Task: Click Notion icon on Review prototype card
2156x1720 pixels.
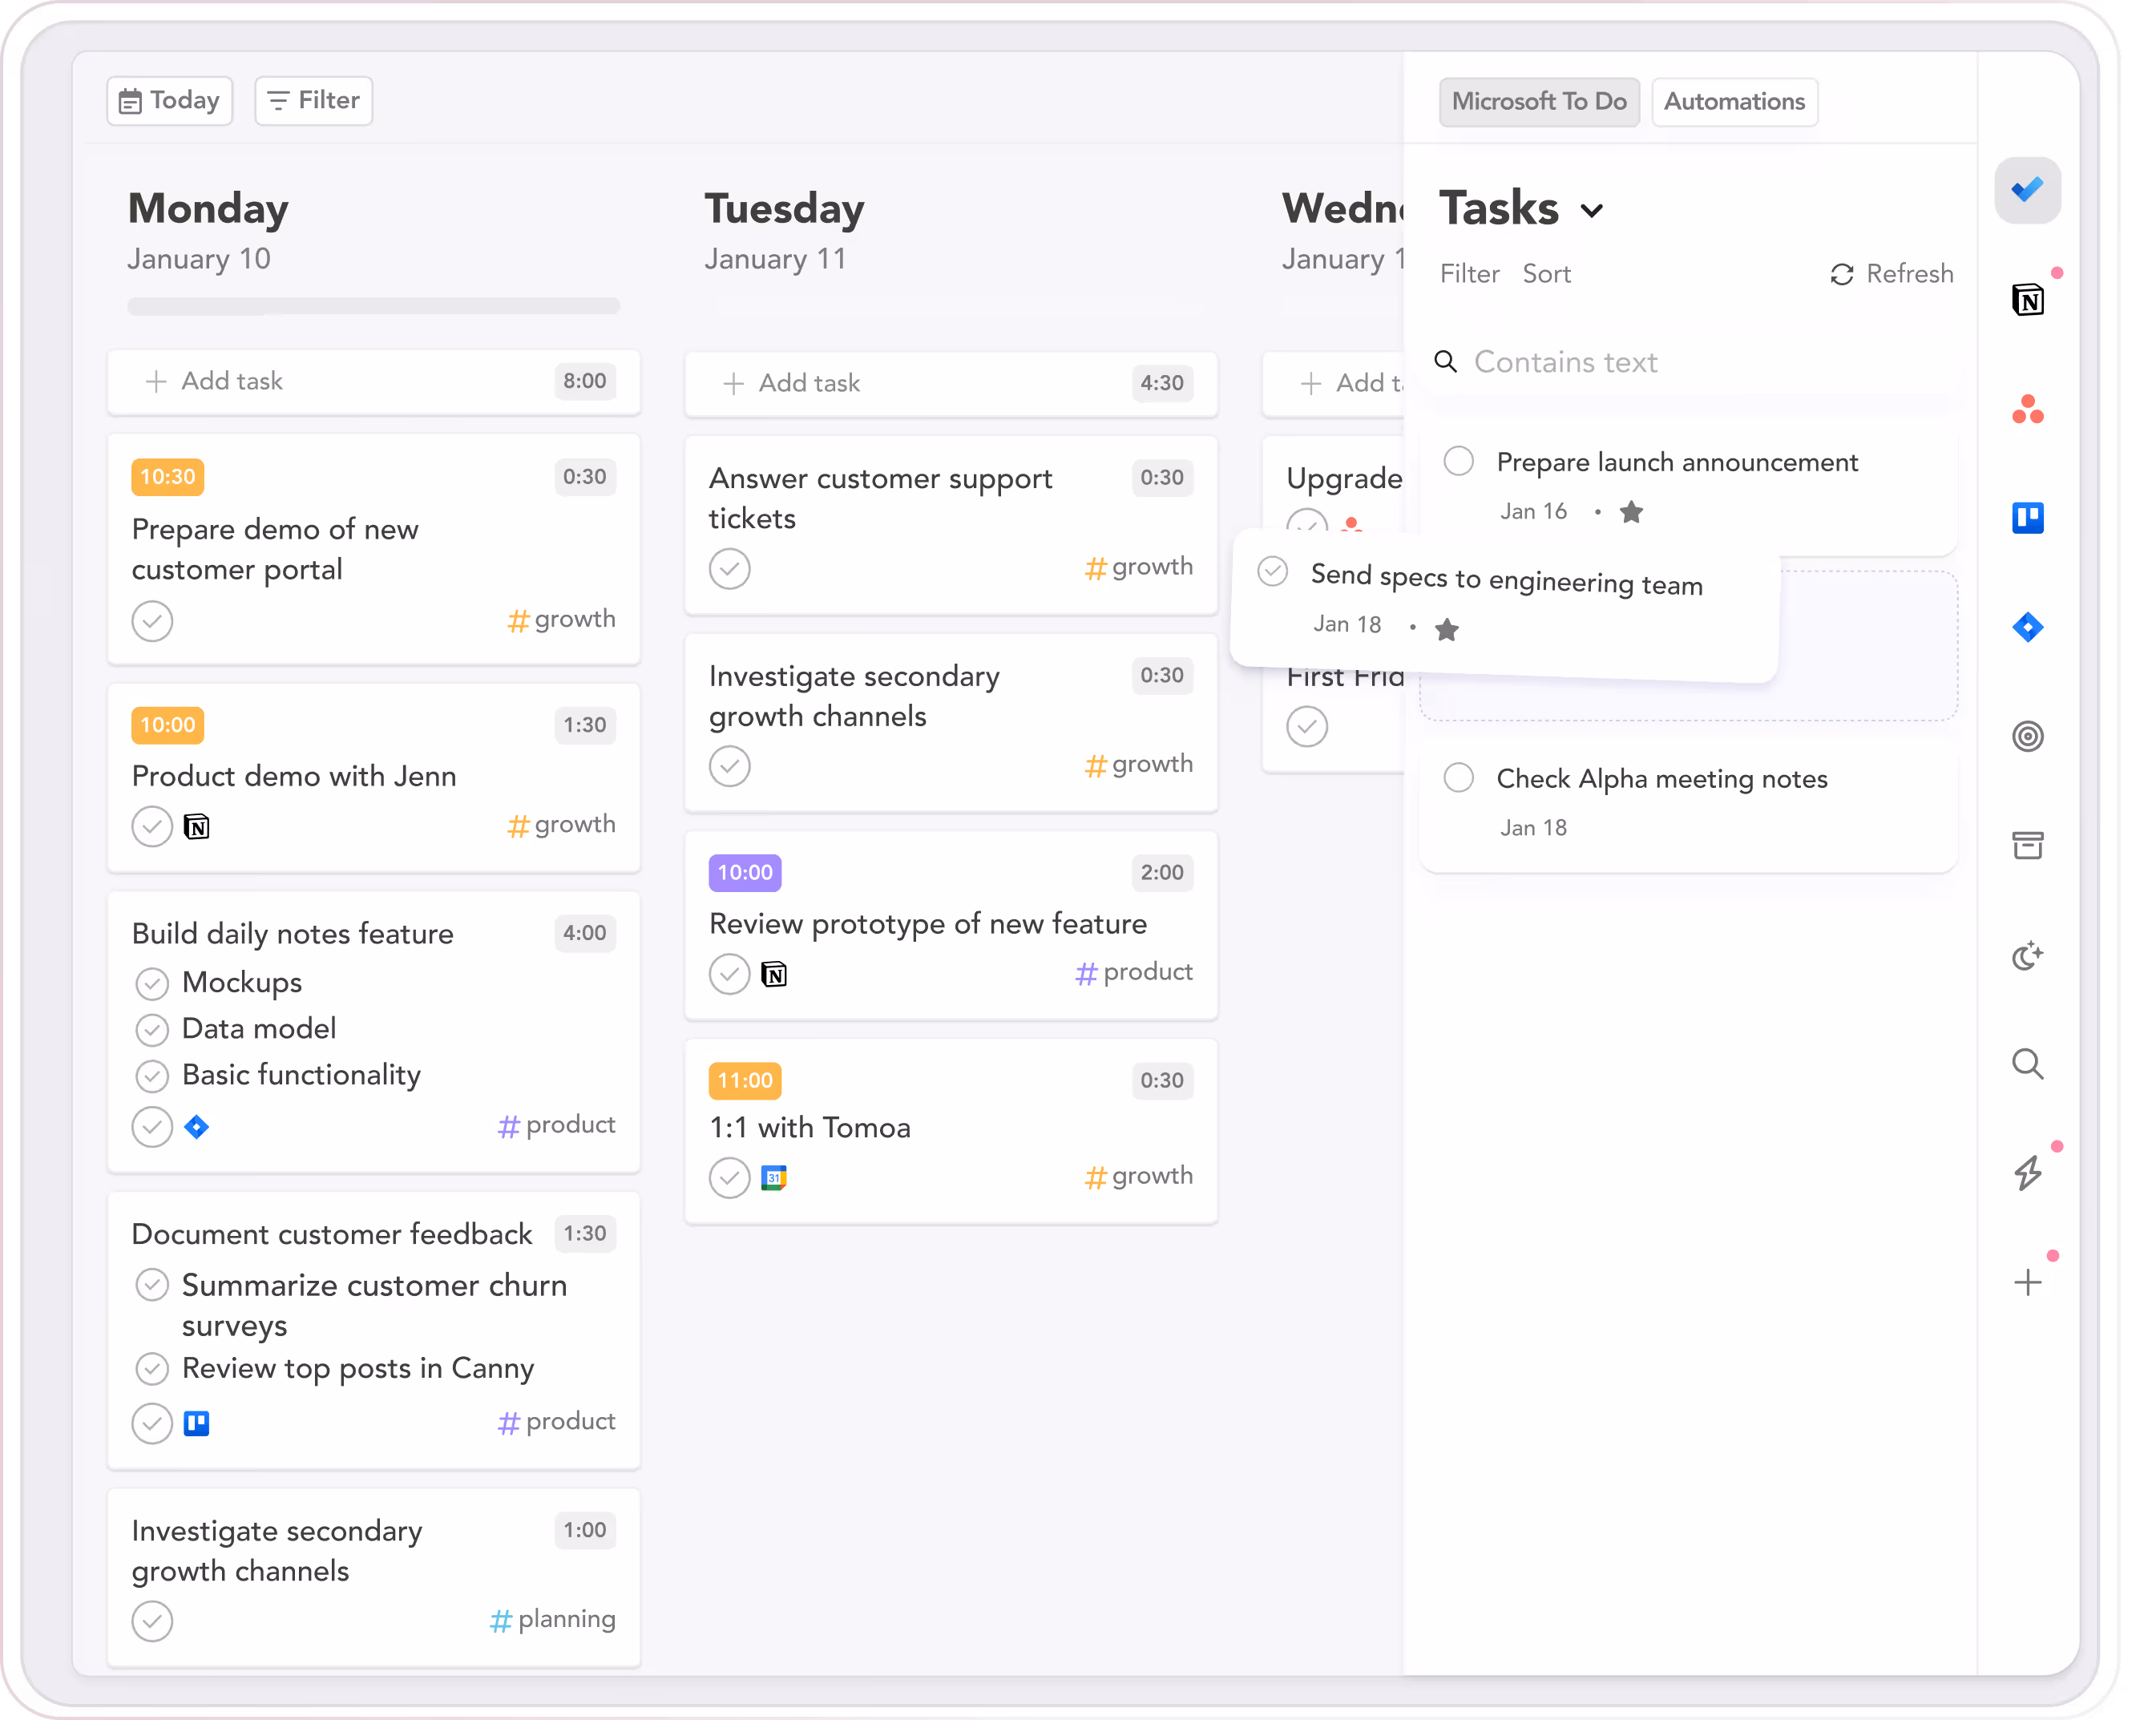Action: (x=773, y=974)
